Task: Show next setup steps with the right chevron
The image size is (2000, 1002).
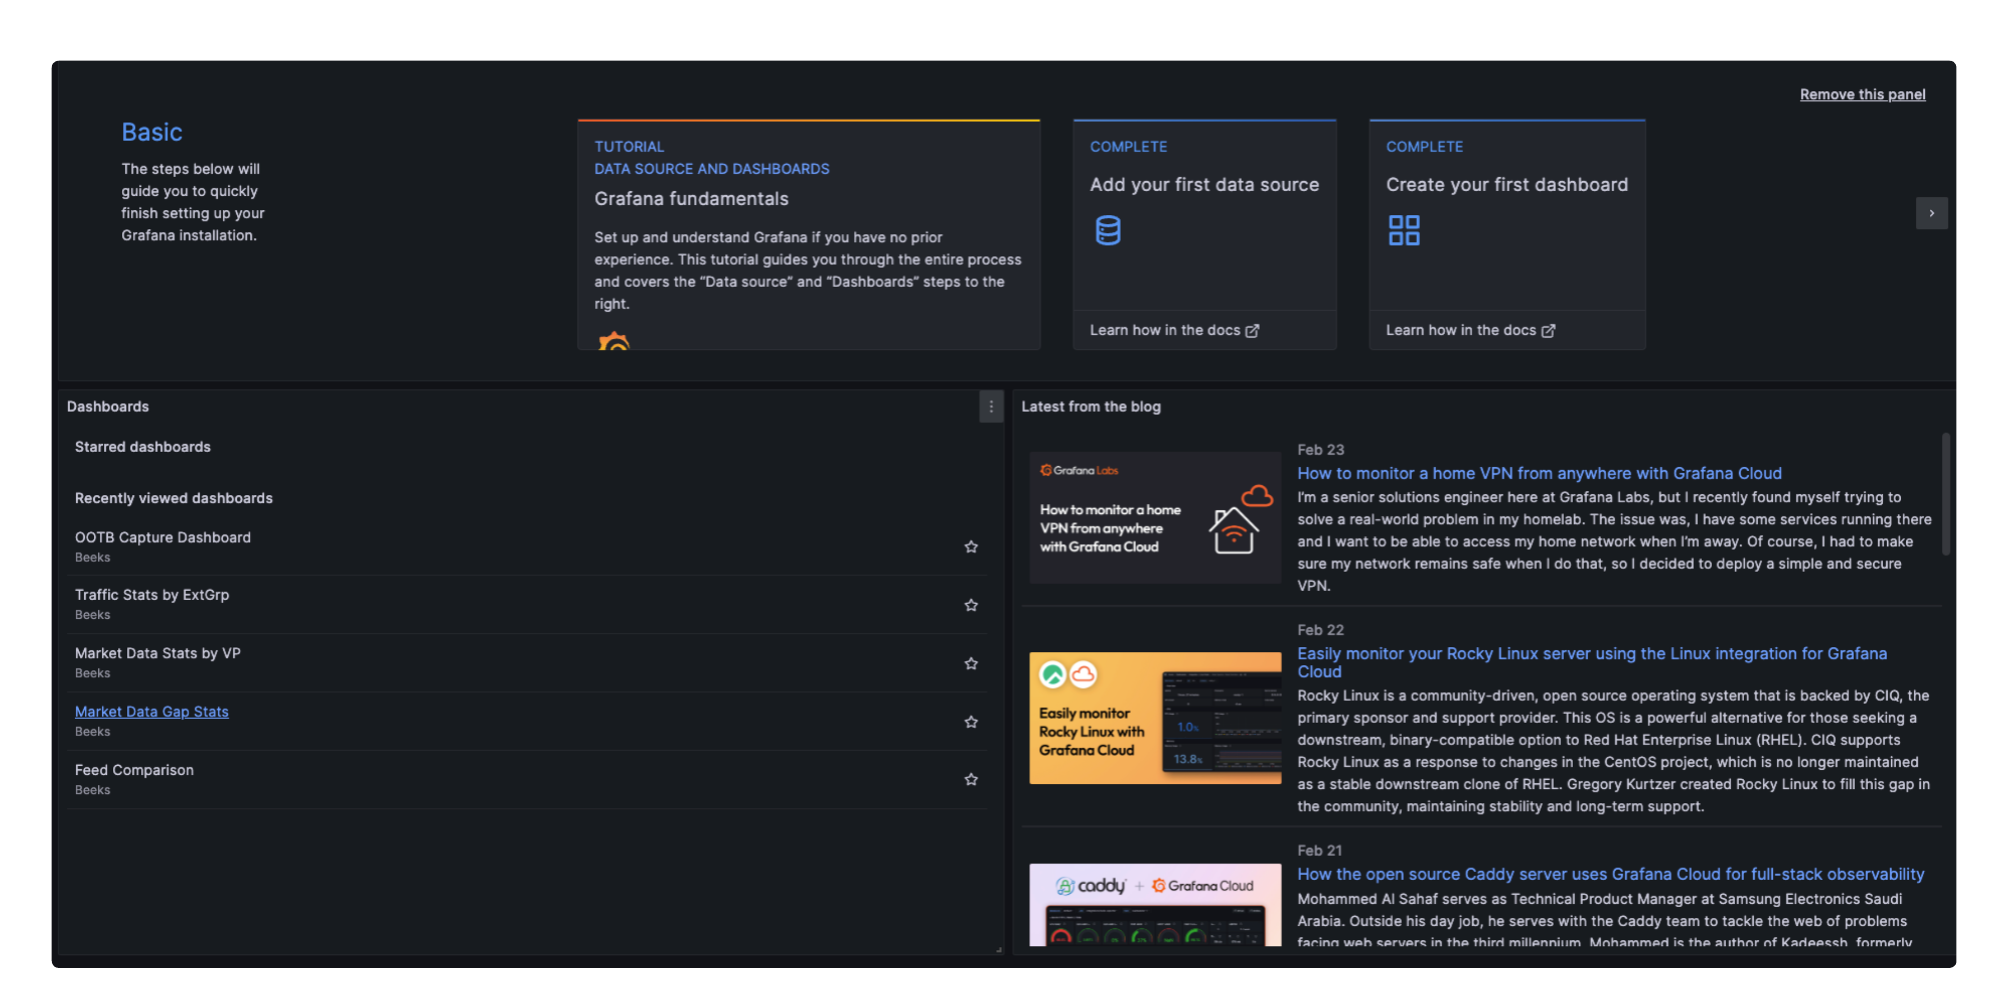Action: coord(1931,213)
